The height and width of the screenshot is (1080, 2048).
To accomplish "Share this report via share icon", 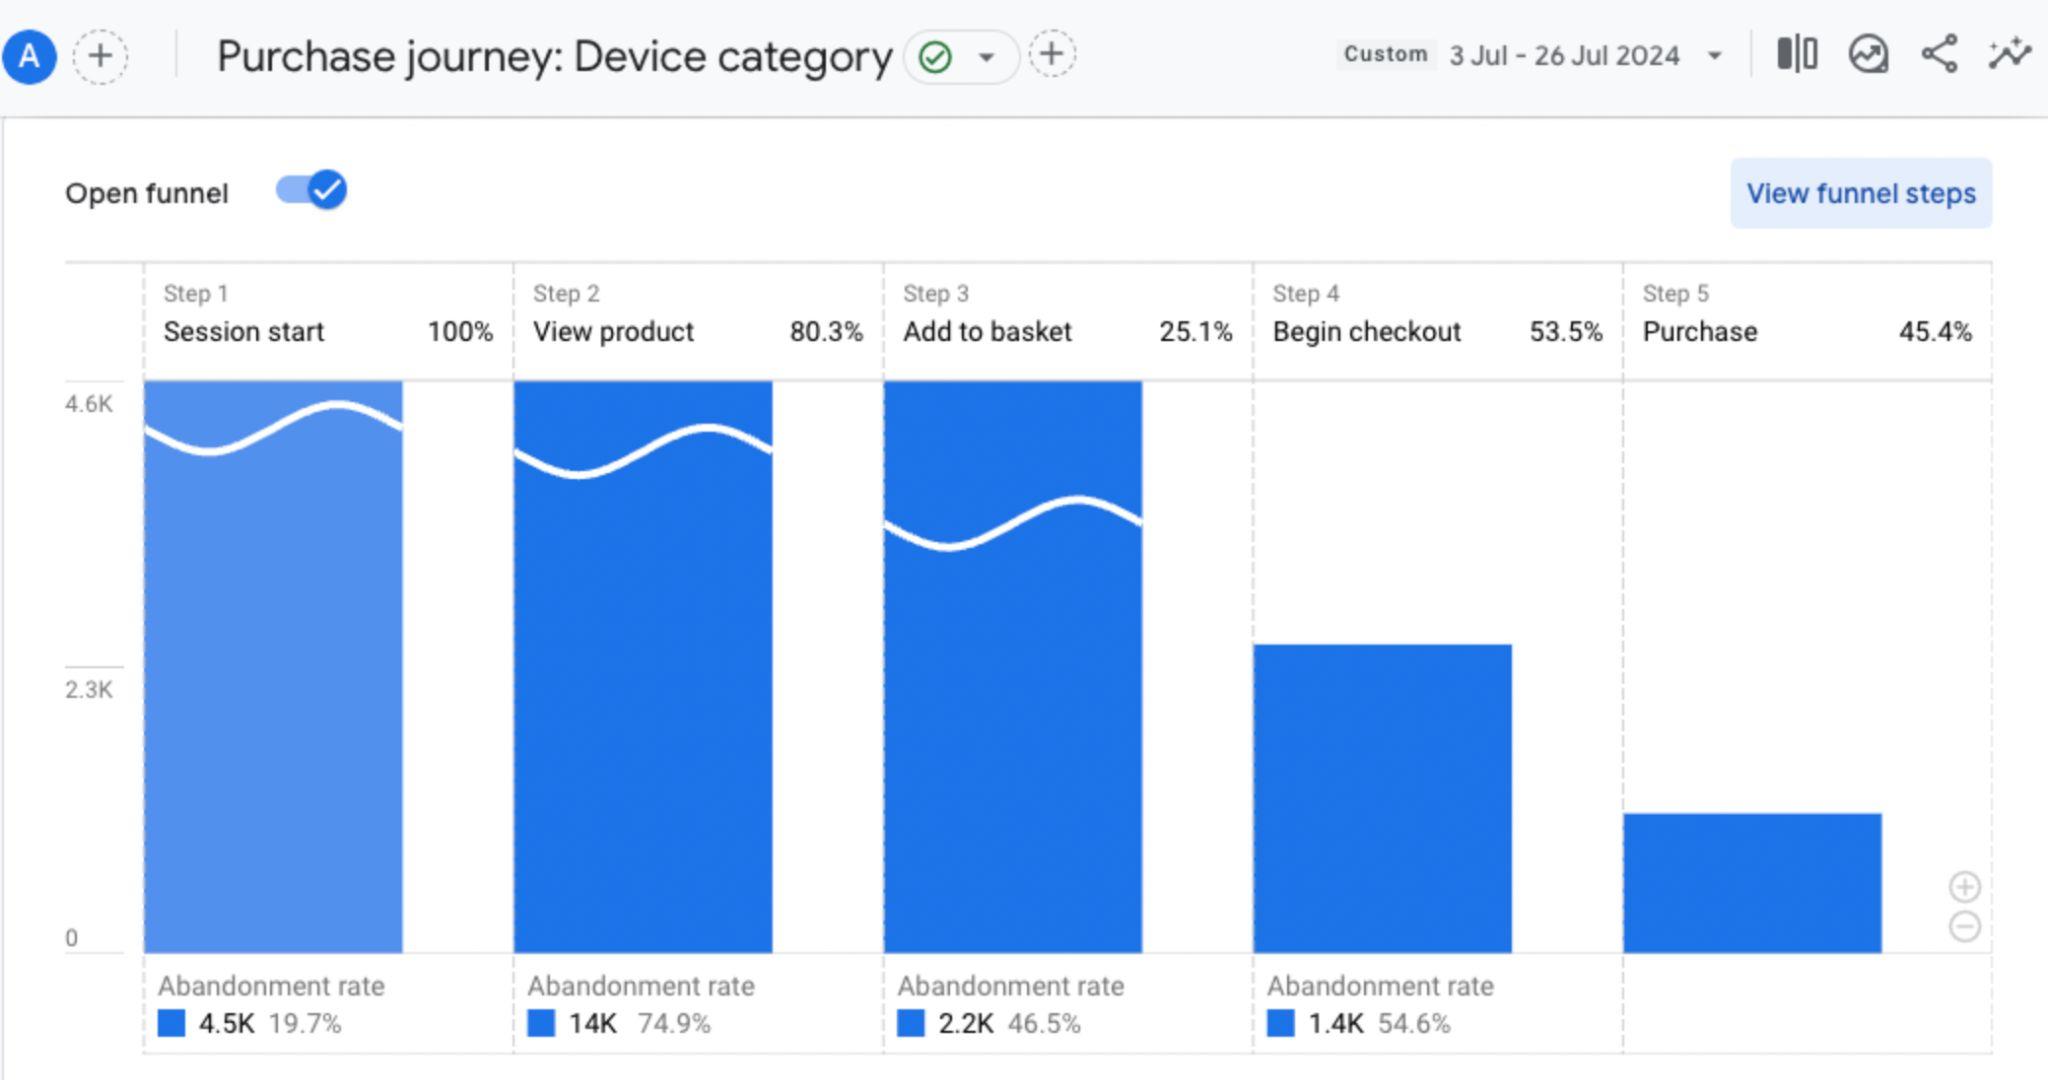I will (x=1939, y=54).
